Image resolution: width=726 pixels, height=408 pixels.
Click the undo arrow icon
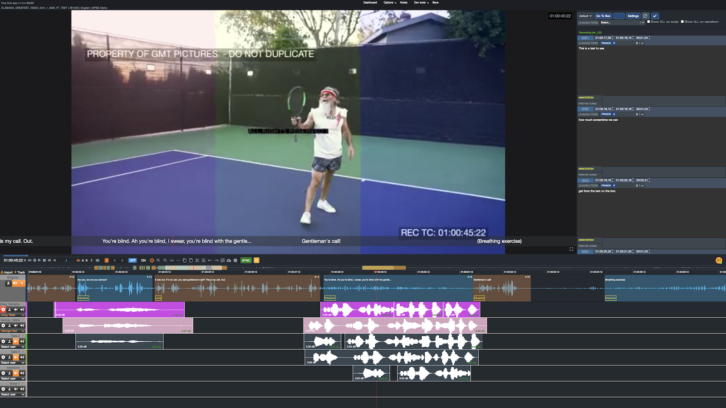(x=210, y=260)
